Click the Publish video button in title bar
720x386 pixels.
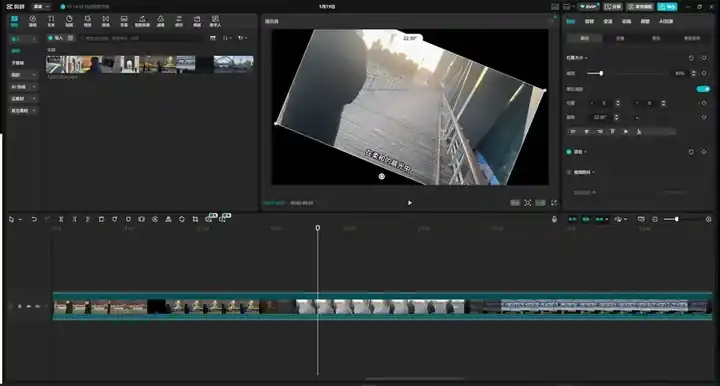pos(640,6)
